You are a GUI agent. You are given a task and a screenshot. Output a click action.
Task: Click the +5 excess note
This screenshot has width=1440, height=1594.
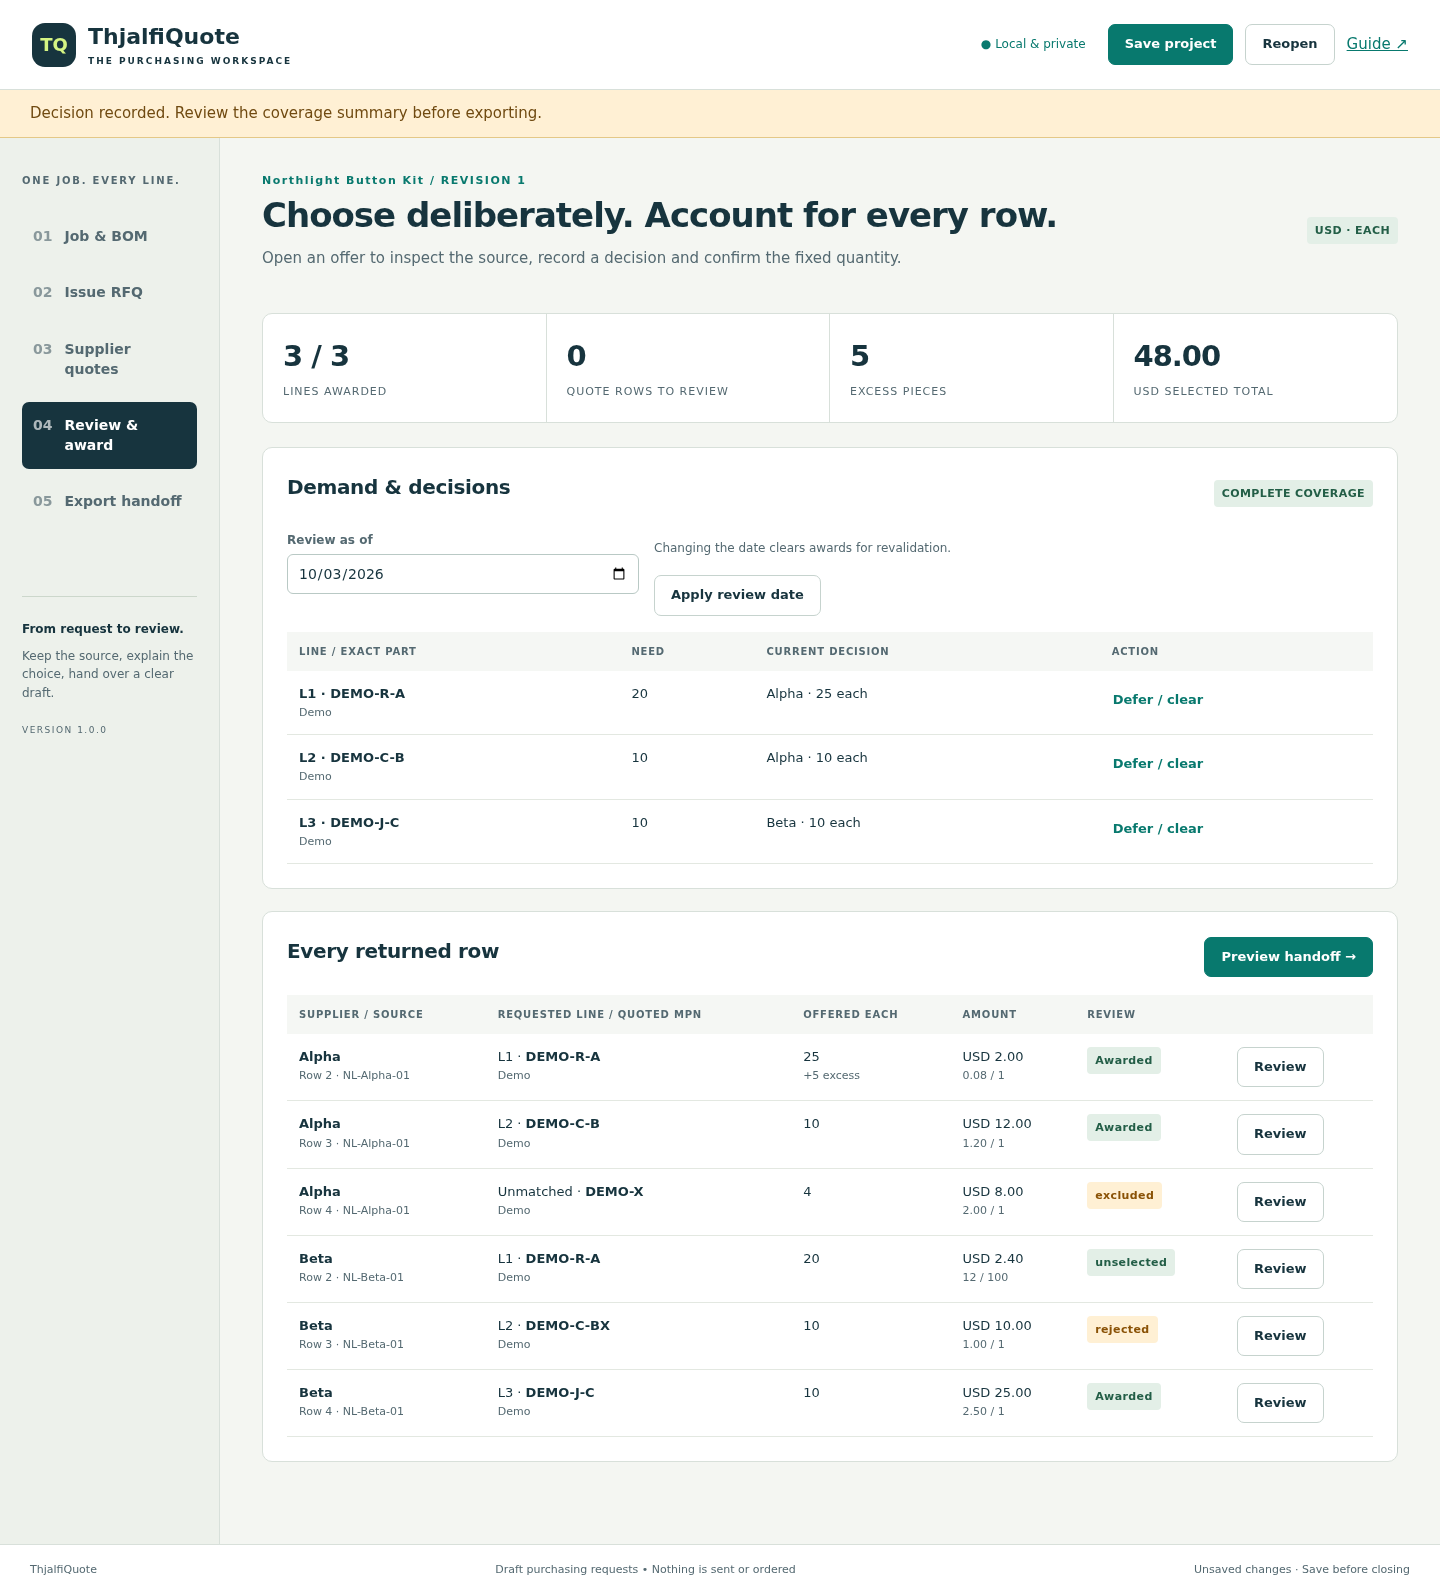[831, 1076]
